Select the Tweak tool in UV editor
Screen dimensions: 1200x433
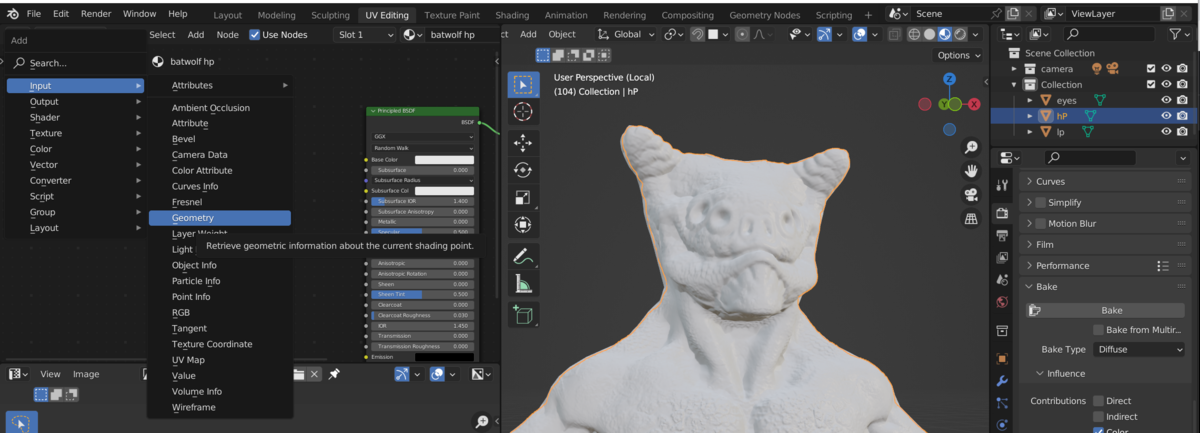(x=22, y=422)
